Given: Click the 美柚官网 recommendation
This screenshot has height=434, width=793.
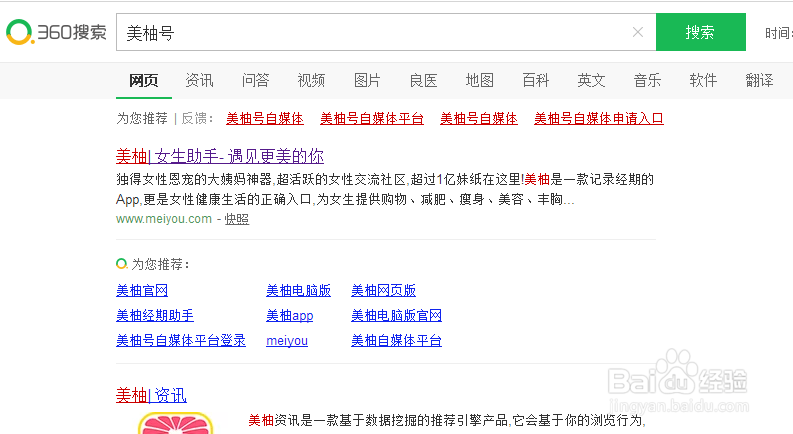Looking at the screenshot, I should click(x=142, y=290).
